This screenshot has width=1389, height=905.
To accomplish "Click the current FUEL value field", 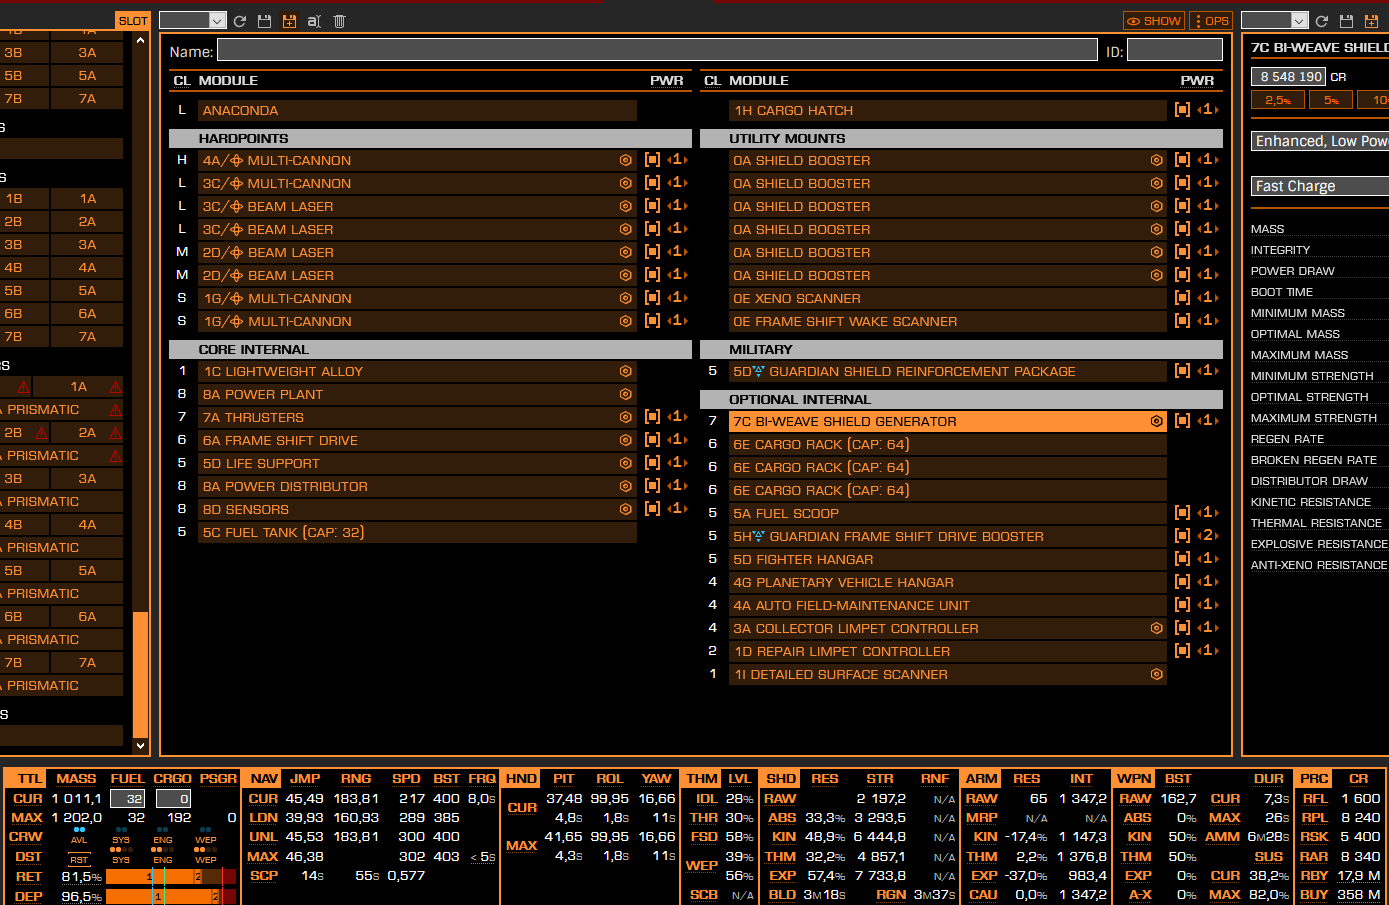I will [127, 799].
